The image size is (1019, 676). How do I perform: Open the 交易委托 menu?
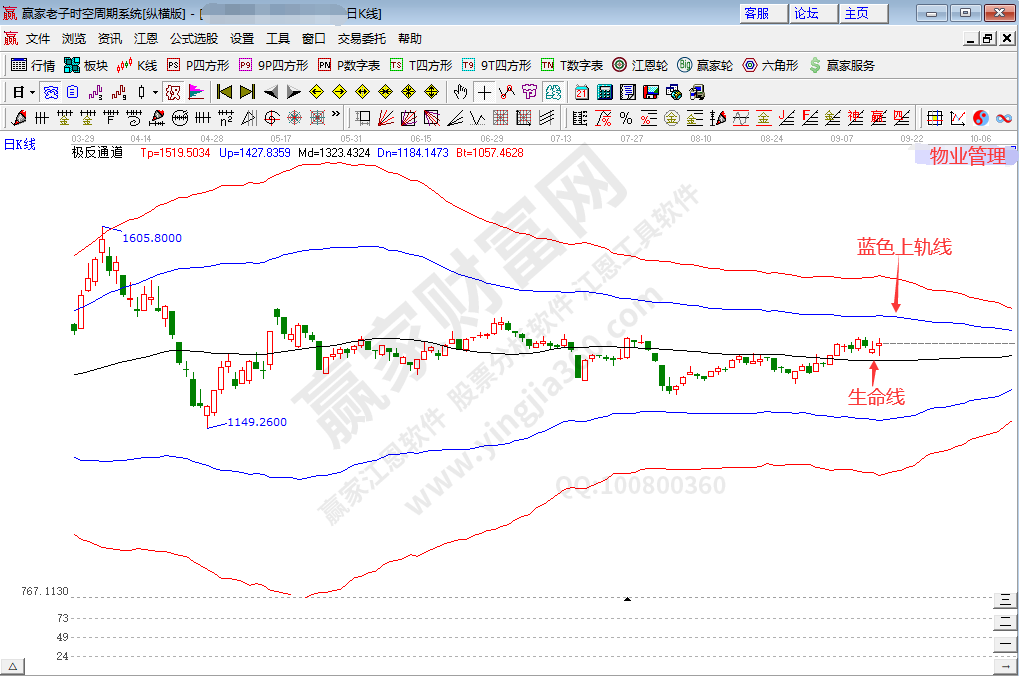click(x=361, y=38)
